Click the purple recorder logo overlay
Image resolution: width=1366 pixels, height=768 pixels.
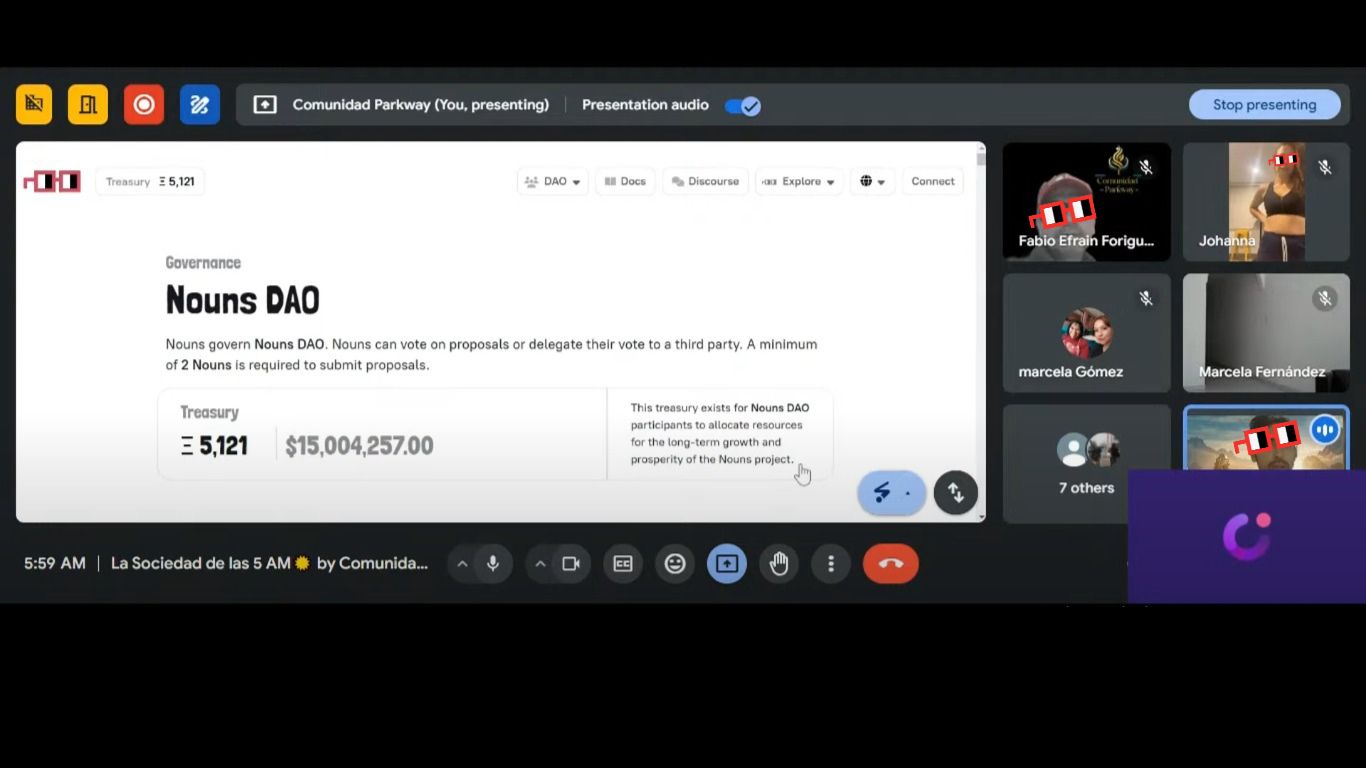(x=1247, y=536)
